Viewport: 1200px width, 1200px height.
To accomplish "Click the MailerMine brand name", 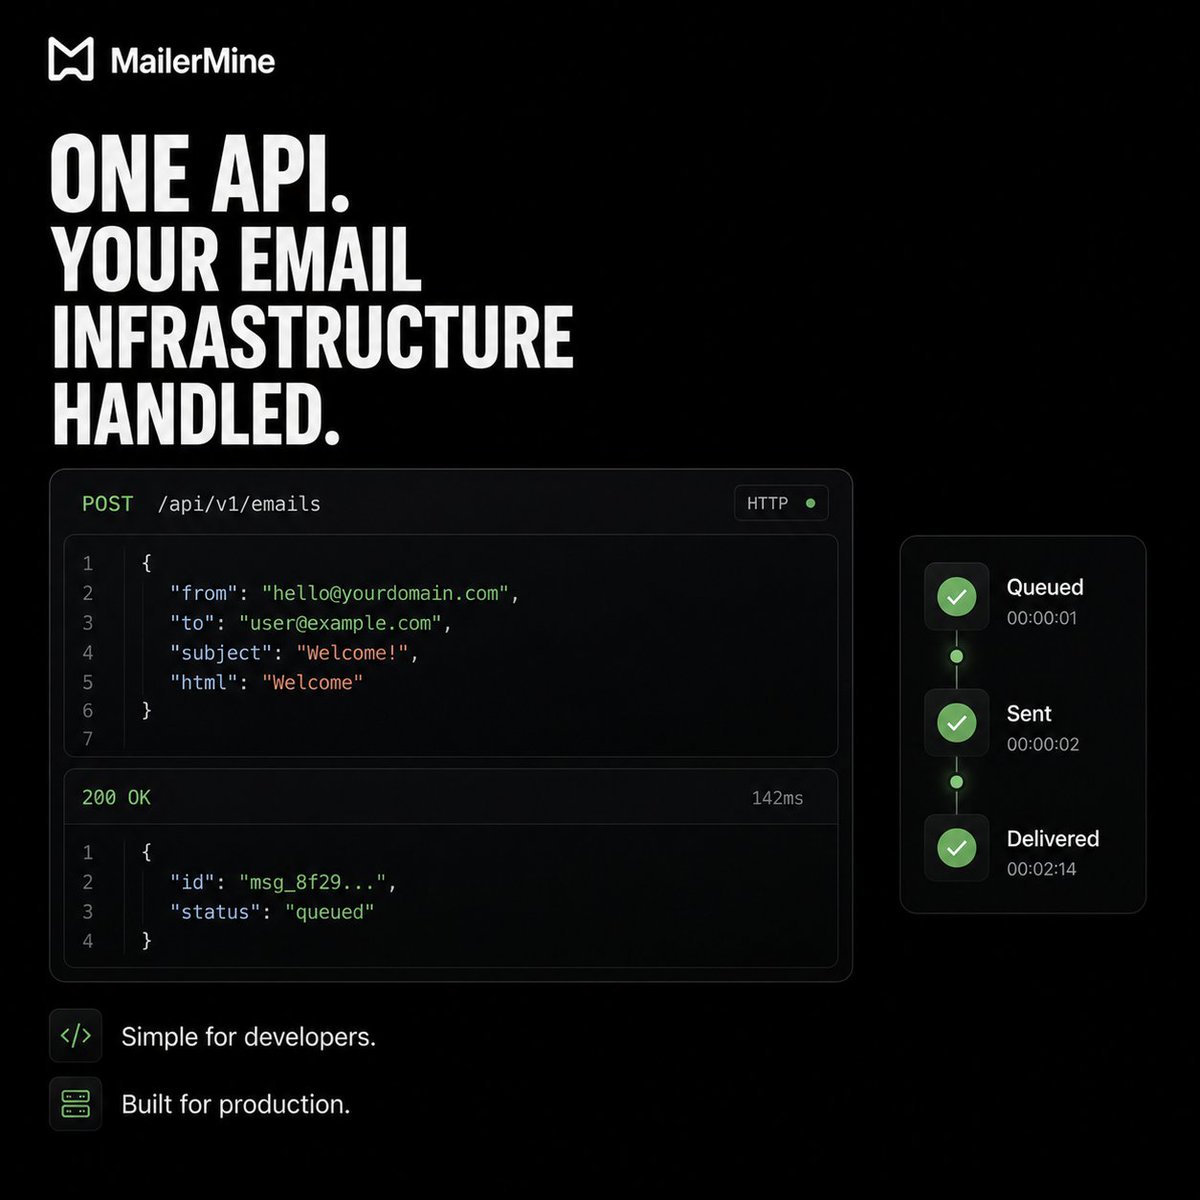I will (192, 61).
